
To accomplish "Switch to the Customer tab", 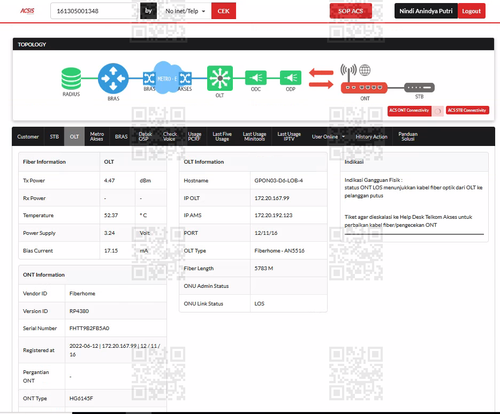I will (28, 137).
